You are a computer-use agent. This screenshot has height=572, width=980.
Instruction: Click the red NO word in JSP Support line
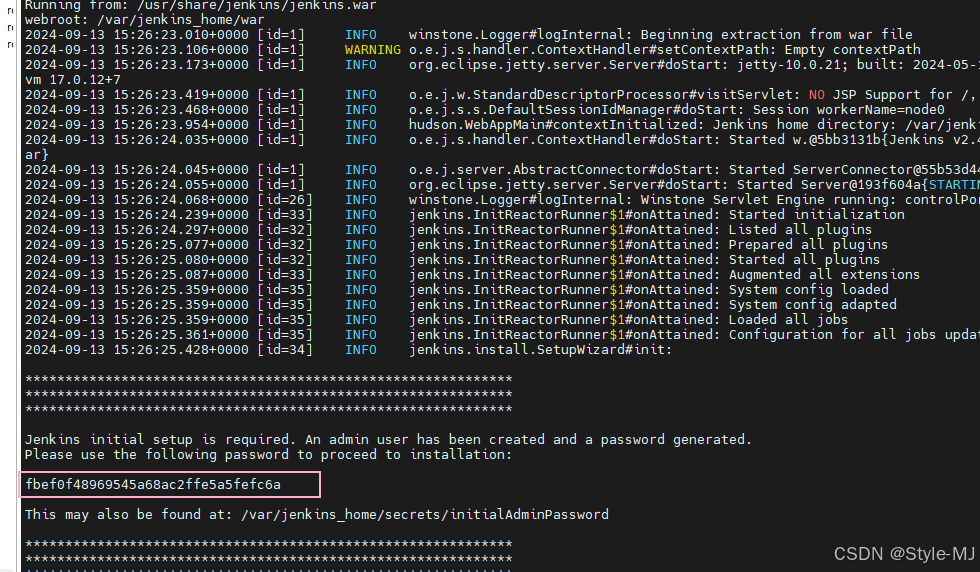pyautogui.click(x=816, y=95)
